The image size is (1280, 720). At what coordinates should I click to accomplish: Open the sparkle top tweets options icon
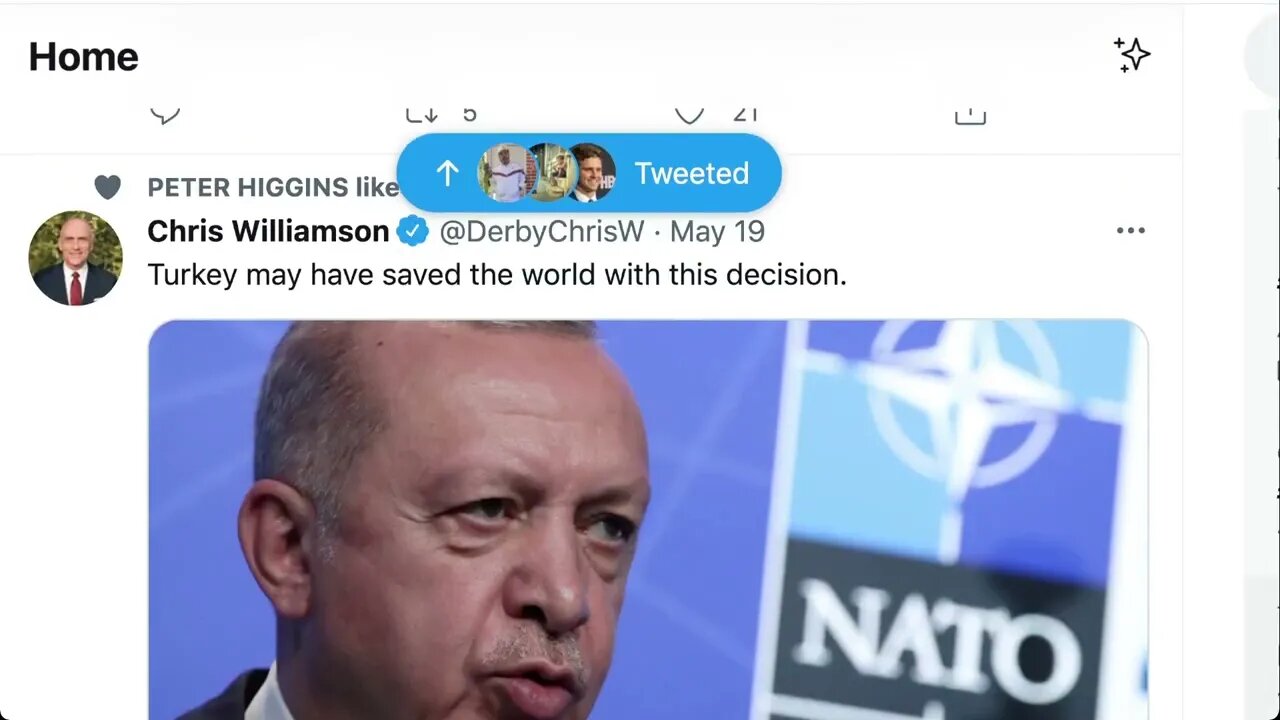(x=1132, y=55)
